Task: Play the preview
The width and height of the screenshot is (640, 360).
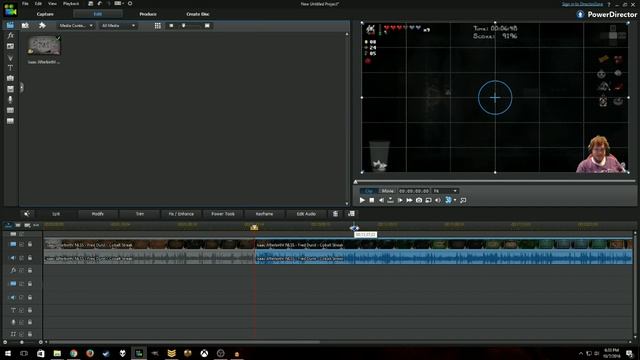Action: 362,200
